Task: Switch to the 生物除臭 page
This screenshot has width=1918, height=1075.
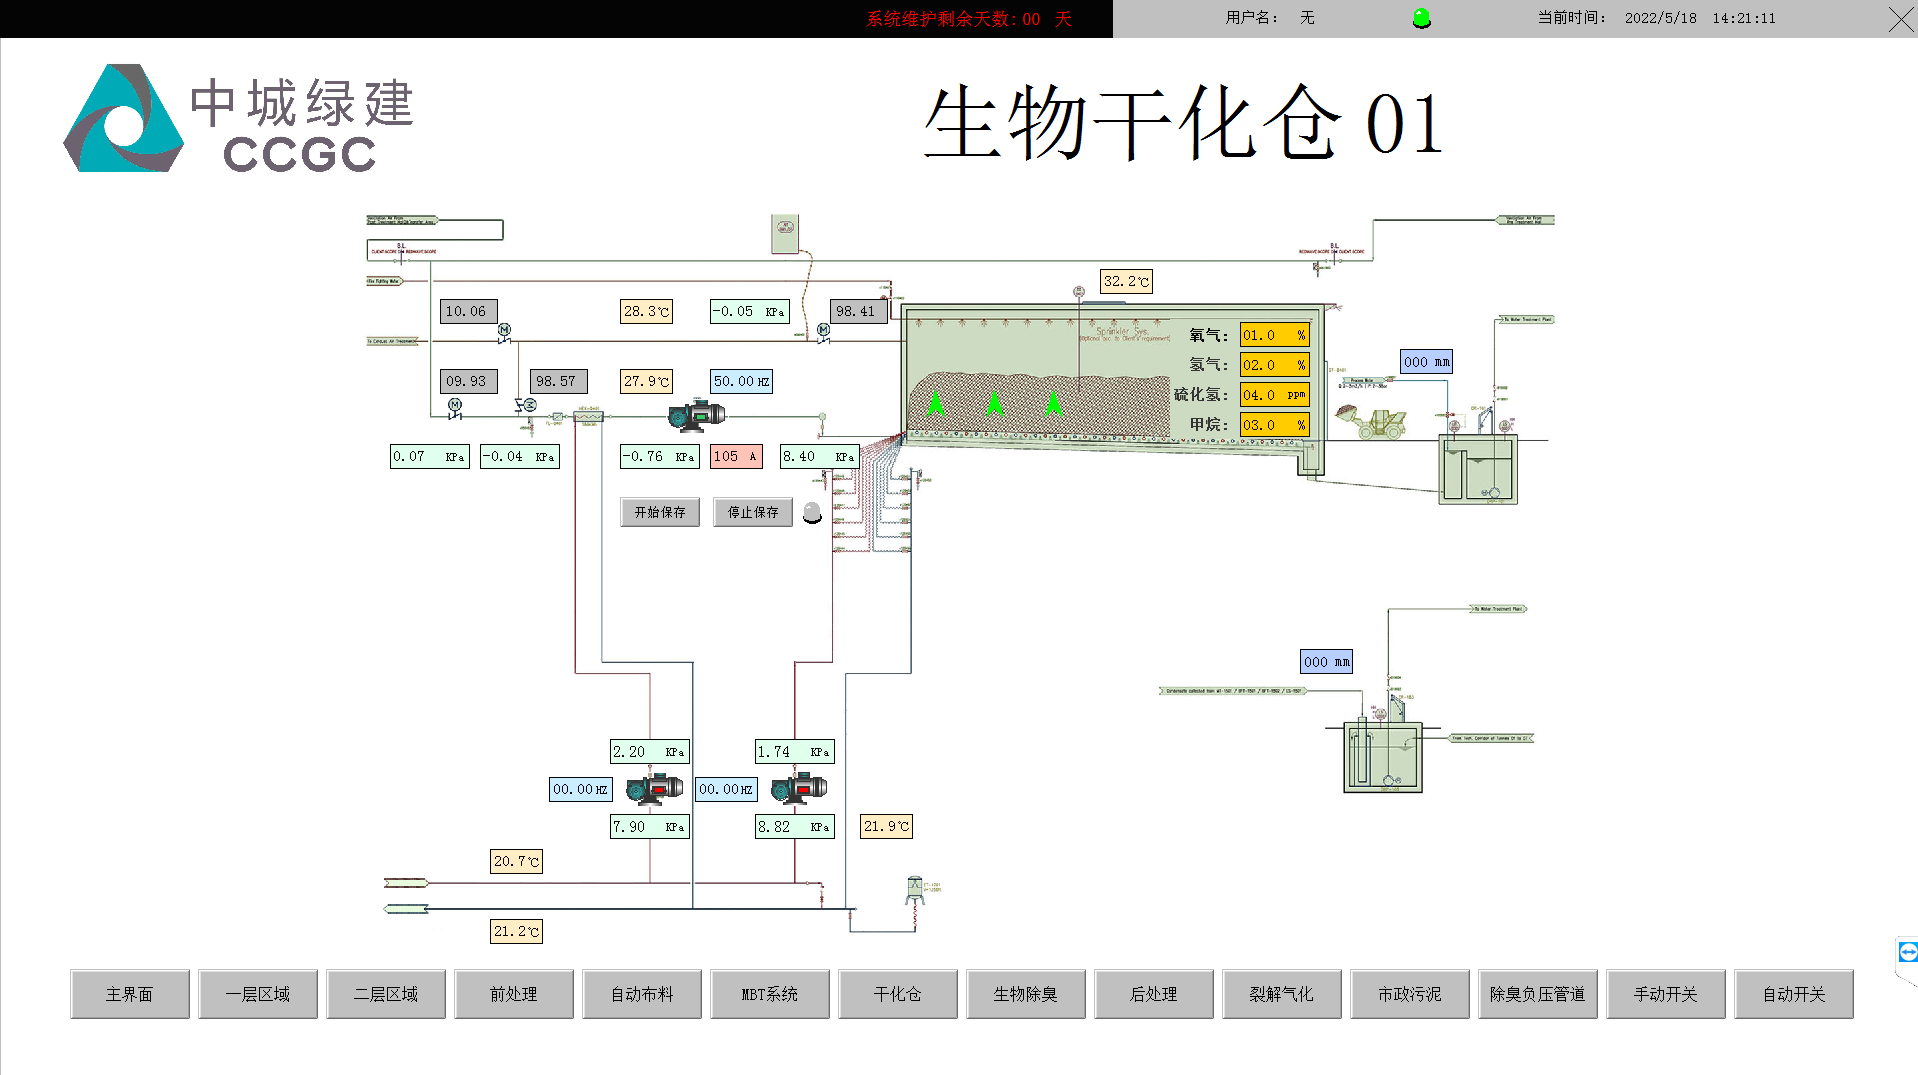Action: tap(1025, 994)
